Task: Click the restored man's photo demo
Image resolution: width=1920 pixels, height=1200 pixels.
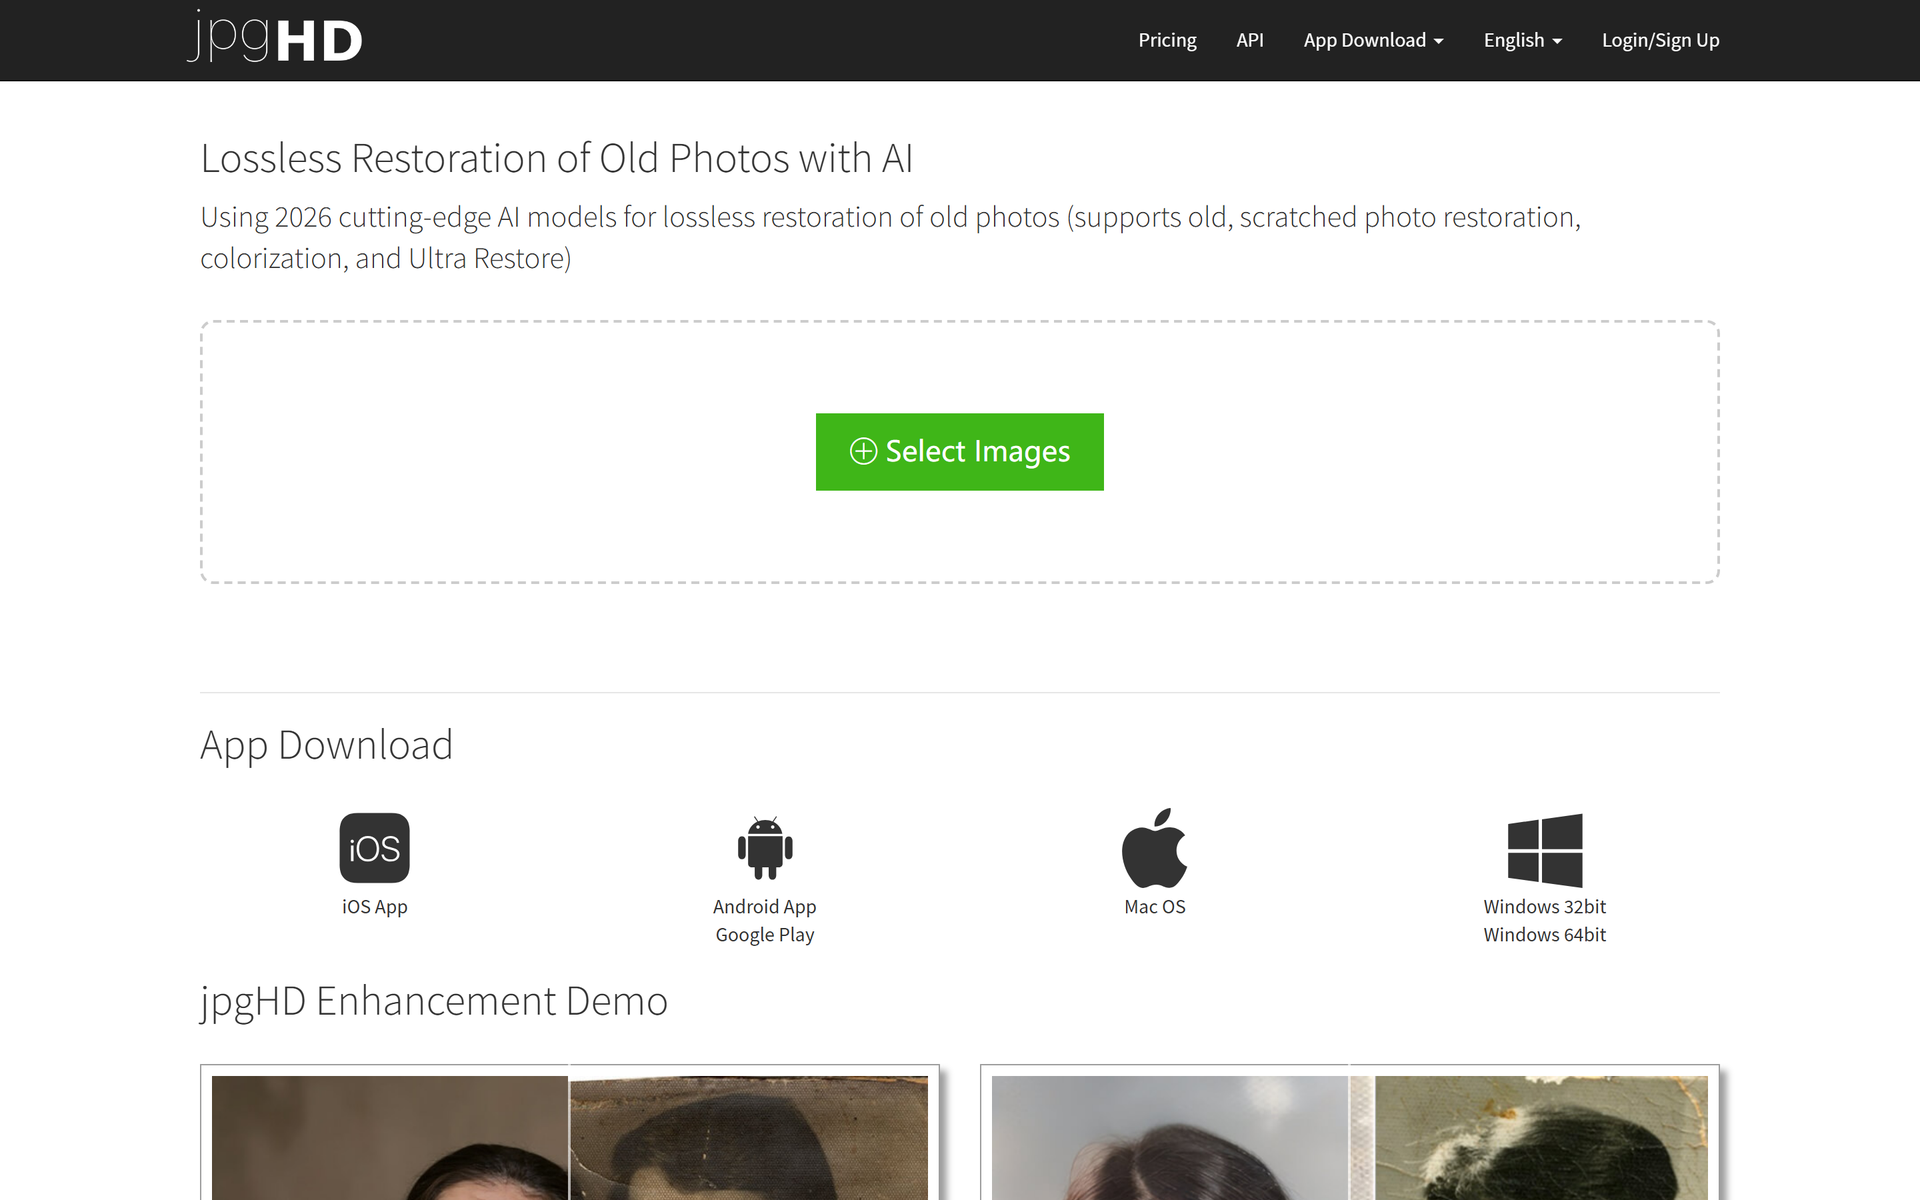Action: 390,1138
